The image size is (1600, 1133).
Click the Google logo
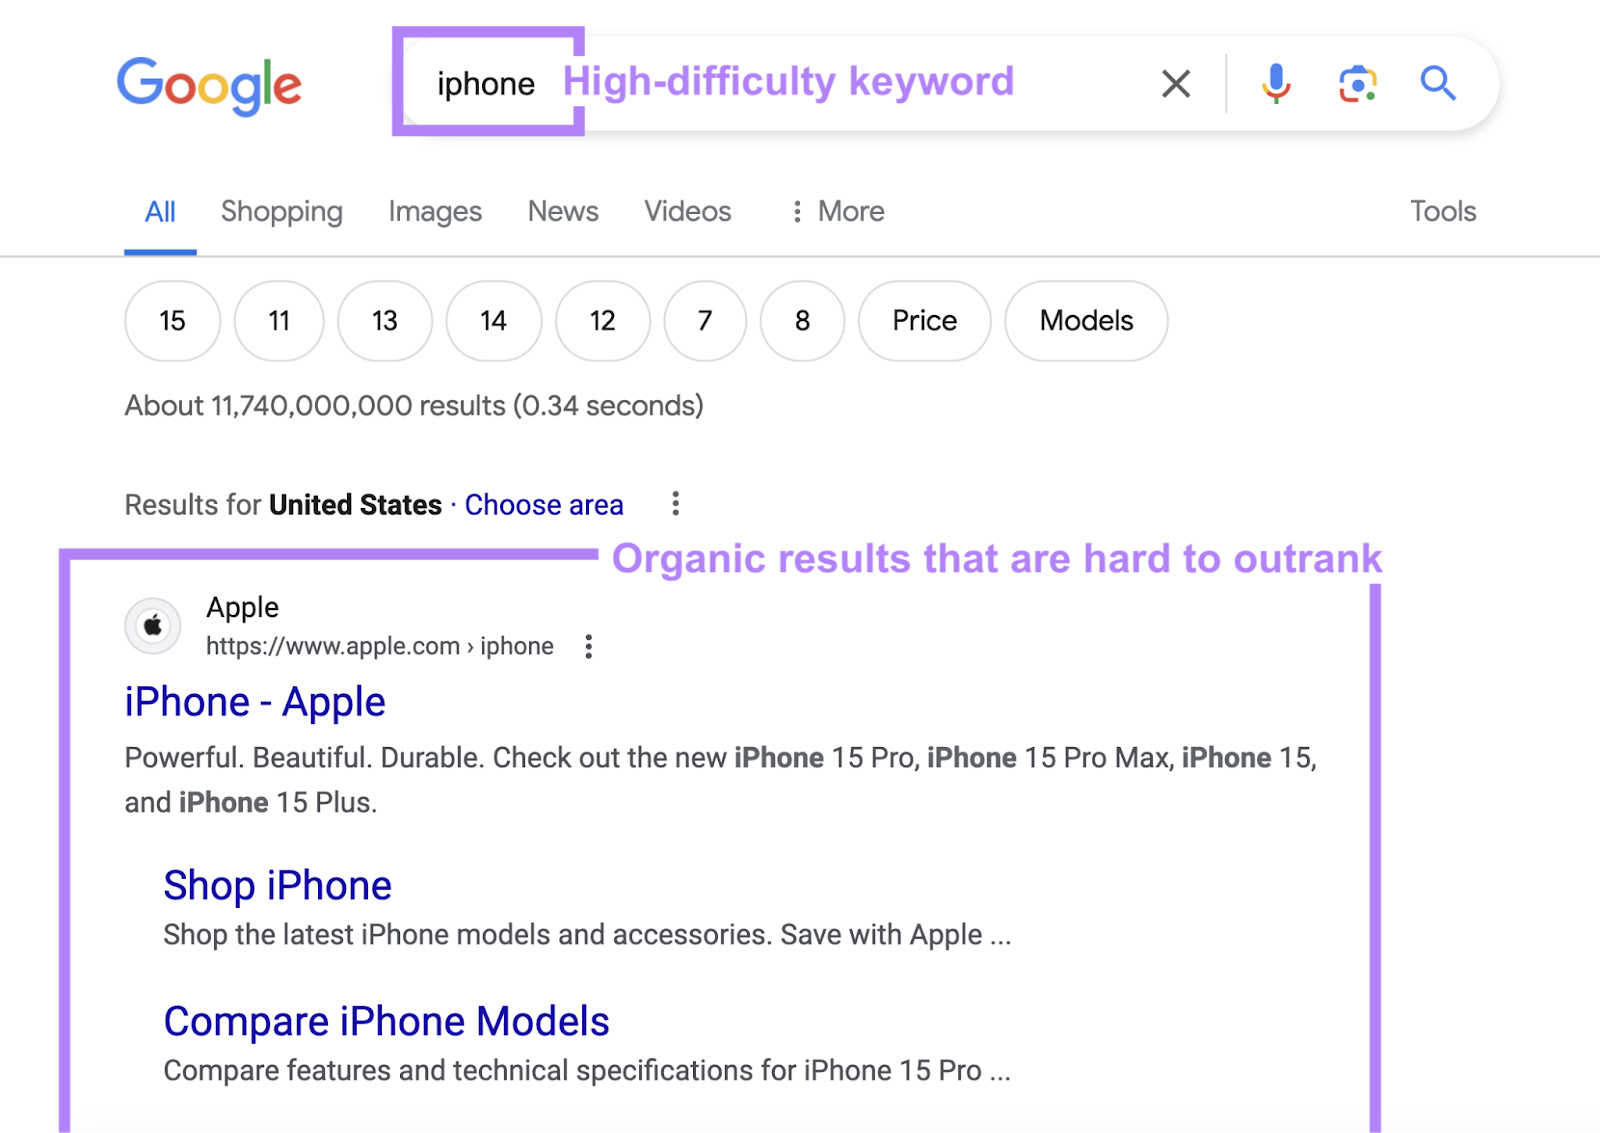[209, 85]
